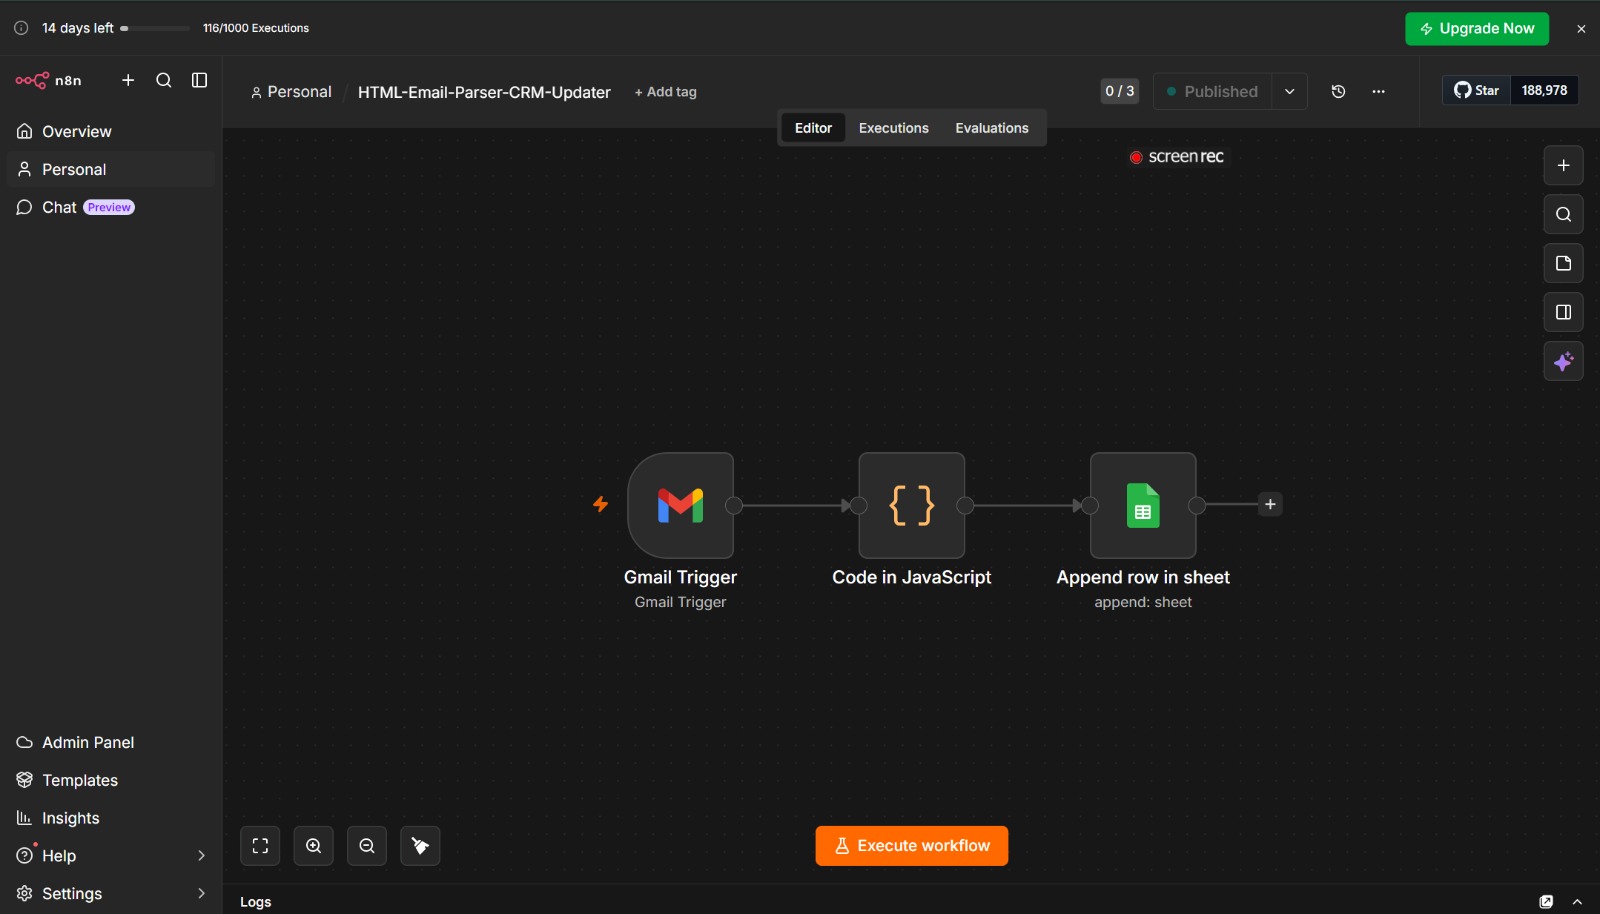This screenshot has height=914, width=1600.
Task: Click the 0 / 3 counter badge
Action: coord(1120,91)
